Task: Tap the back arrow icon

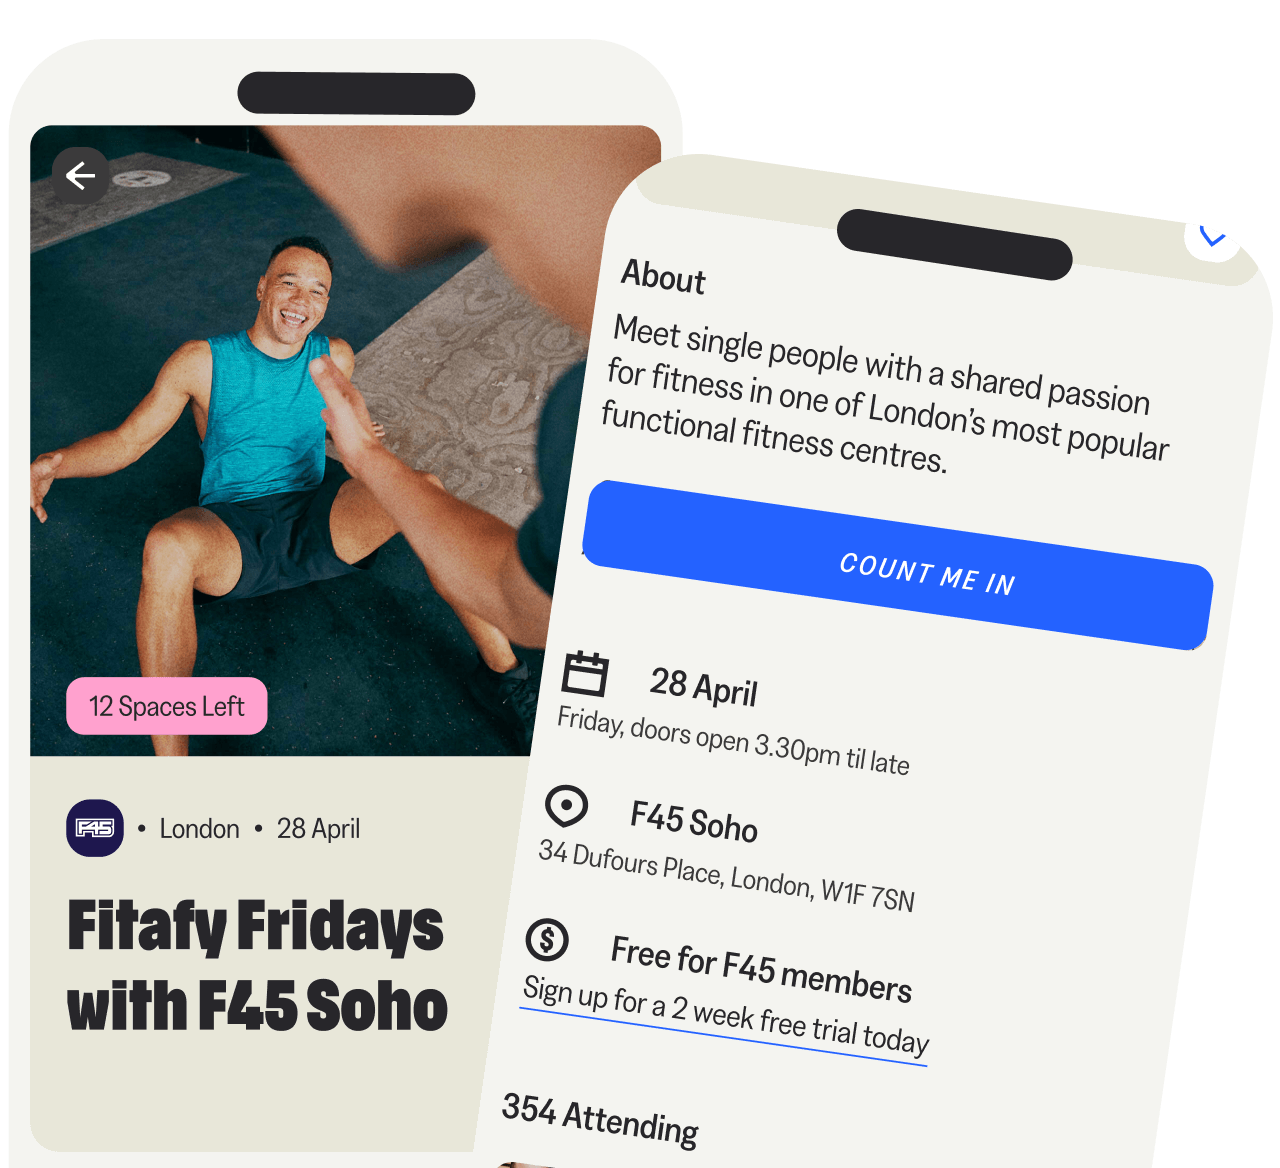Action: pos(81,176)
